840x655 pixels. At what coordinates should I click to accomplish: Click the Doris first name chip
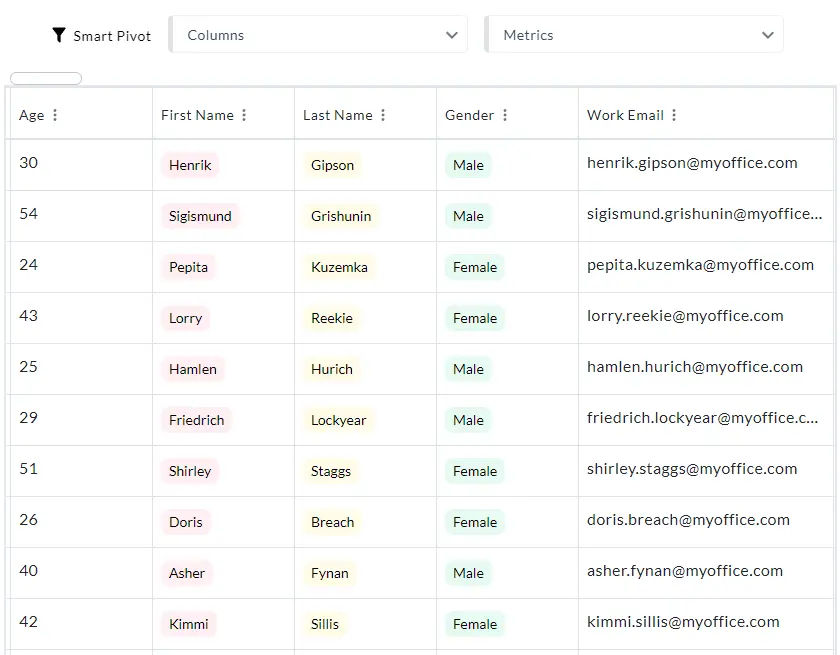click(x=186, y=522)
